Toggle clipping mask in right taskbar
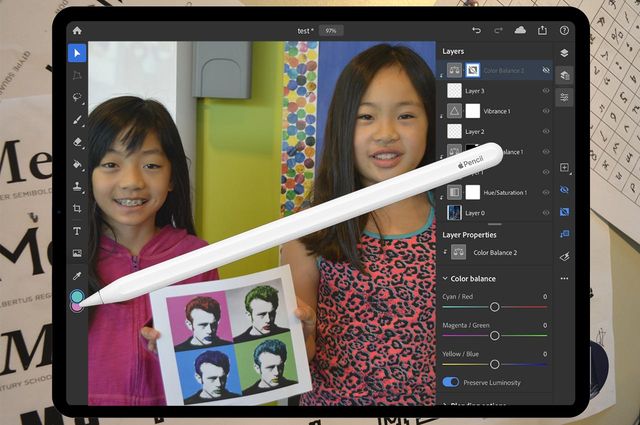Image resolution: width=640 pixels, height=425 pixels. 564,234
